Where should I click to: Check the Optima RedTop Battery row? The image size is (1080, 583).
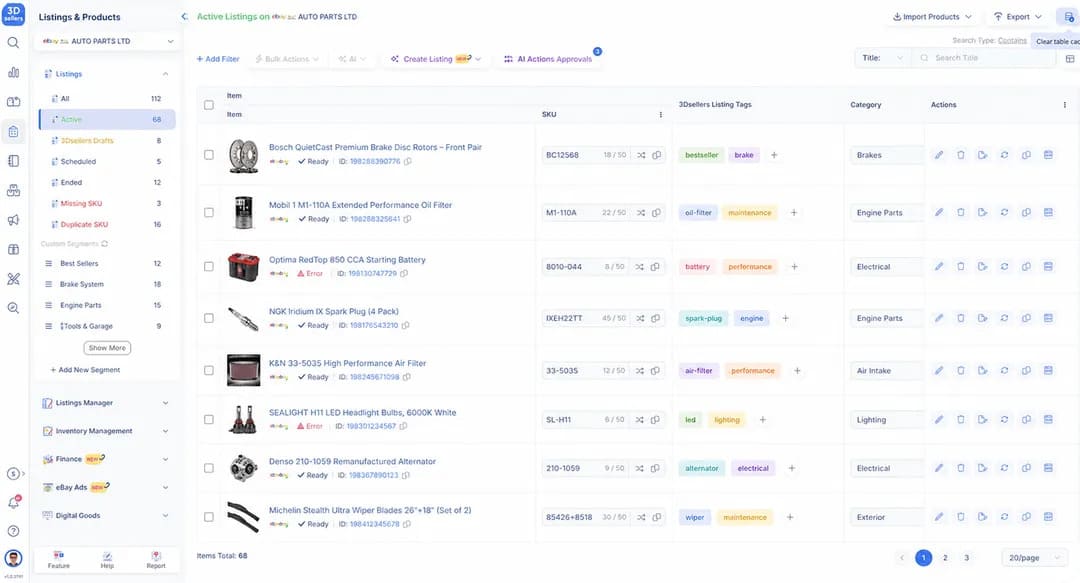209,266
